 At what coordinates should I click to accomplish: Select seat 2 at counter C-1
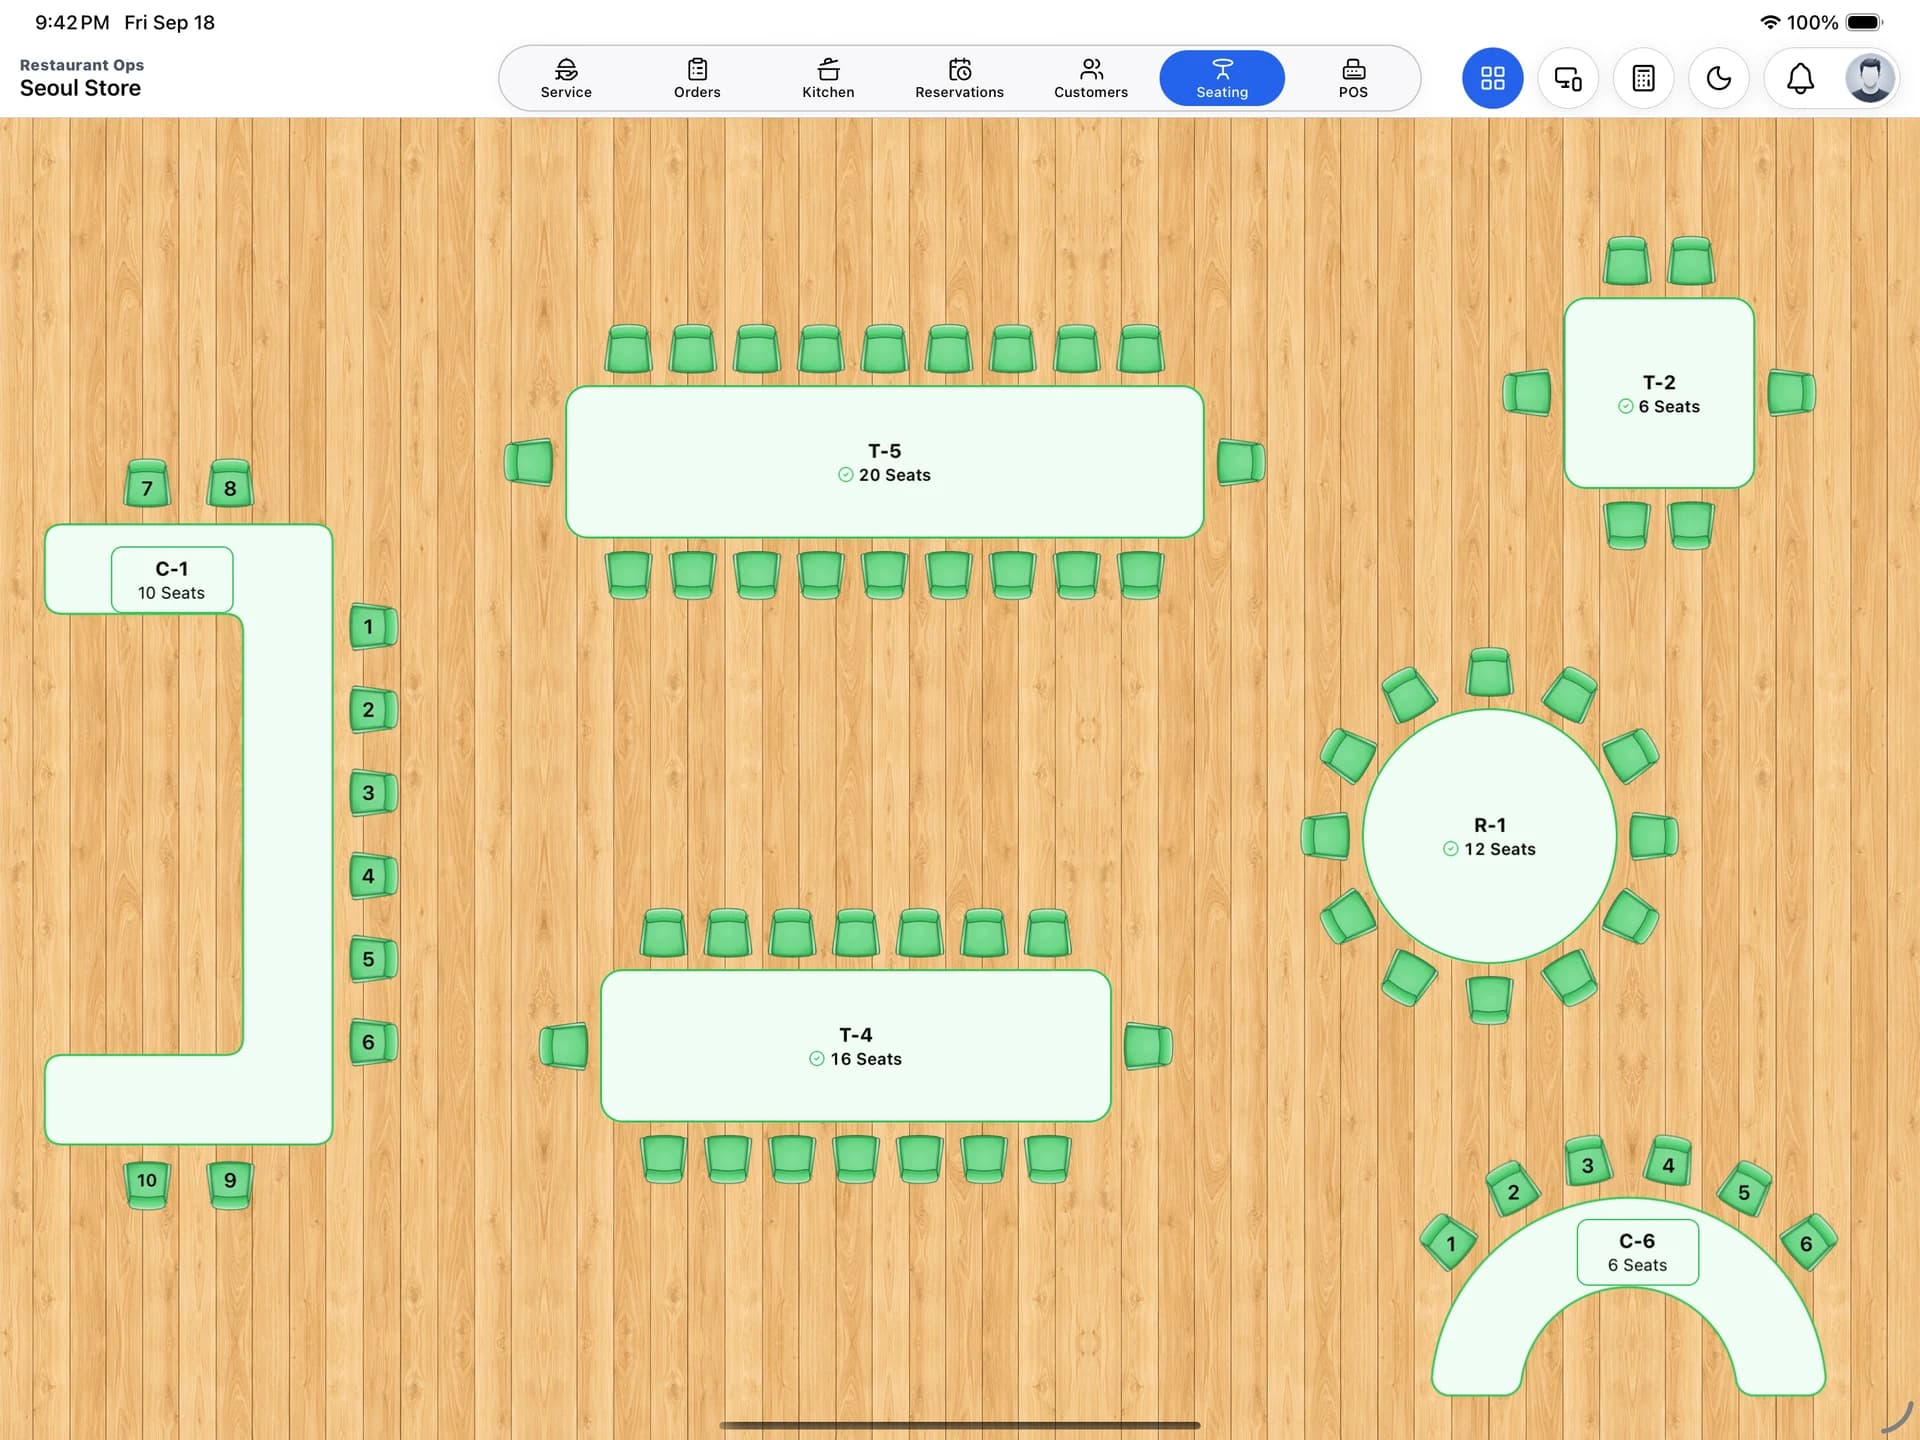pos(372,710)
